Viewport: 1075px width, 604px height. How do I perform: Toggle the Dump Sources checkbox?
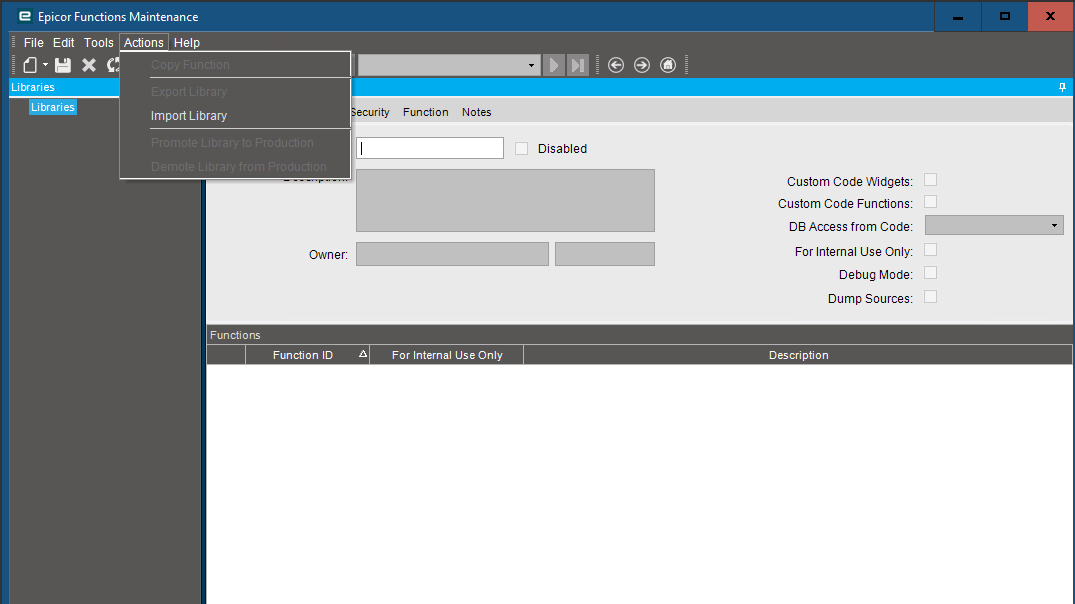point(930,297)
